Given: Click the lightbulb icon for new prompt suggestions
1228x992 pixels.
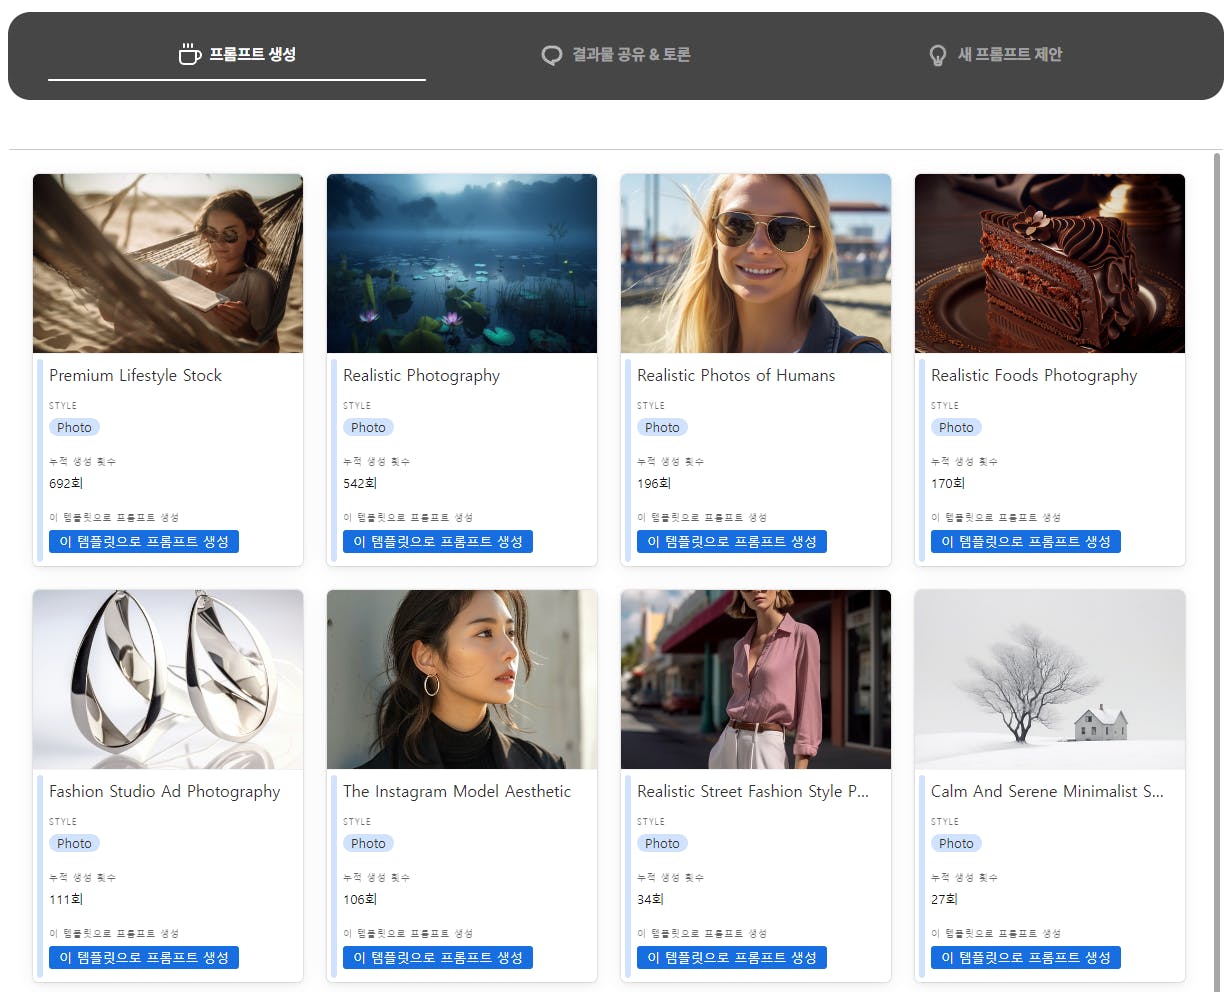Looking at the screenshot, I should pyautogui.click(x=937, y=55).
